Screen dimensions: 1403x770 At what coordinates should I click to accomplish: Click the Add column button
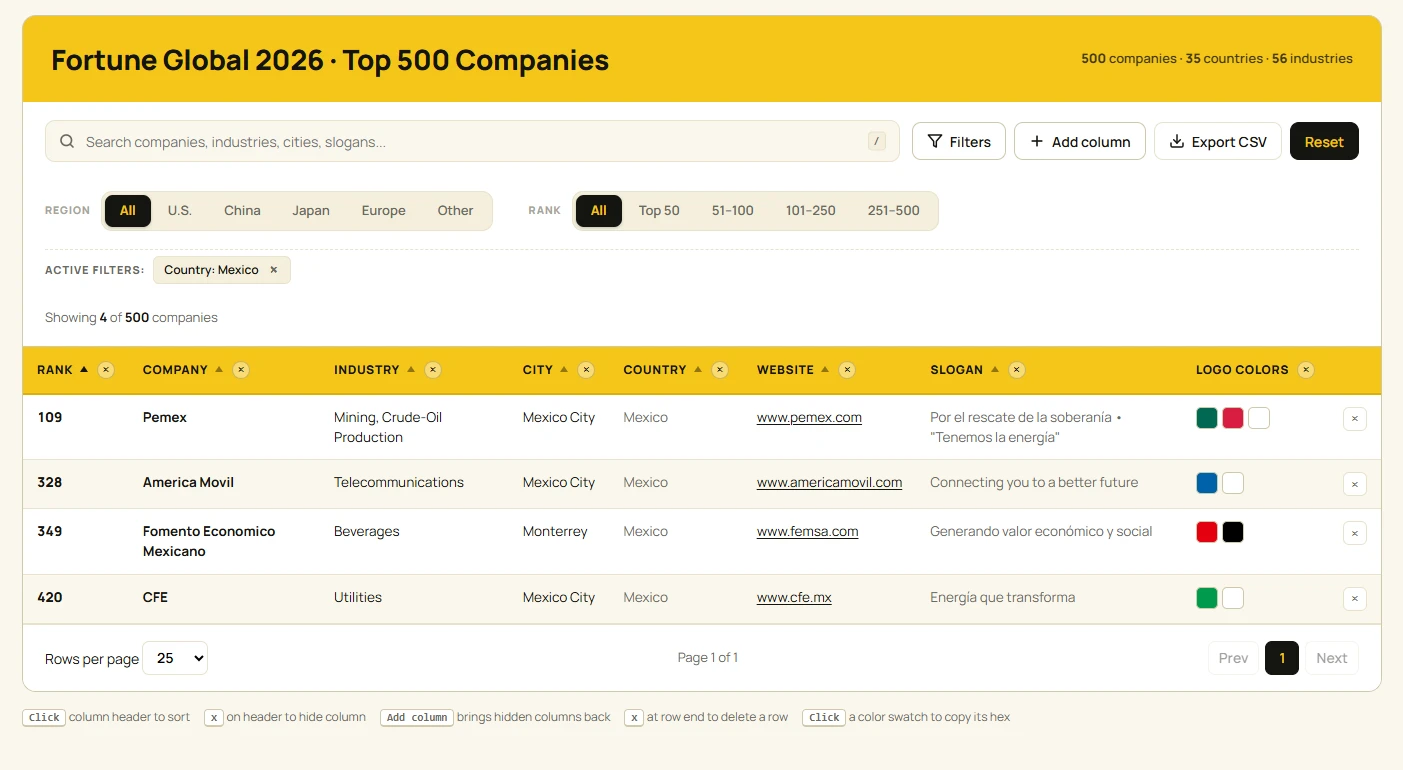click(1080, 141)
